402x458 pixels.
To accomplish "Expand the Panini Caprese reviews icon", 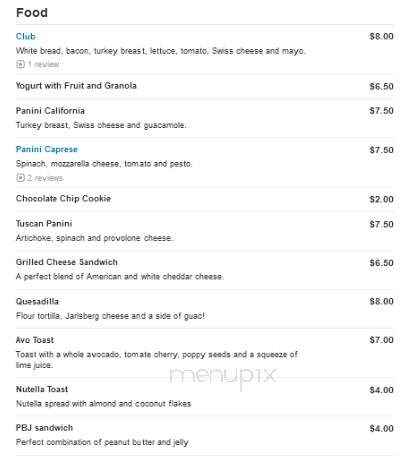I will click(x=20, y=178).
